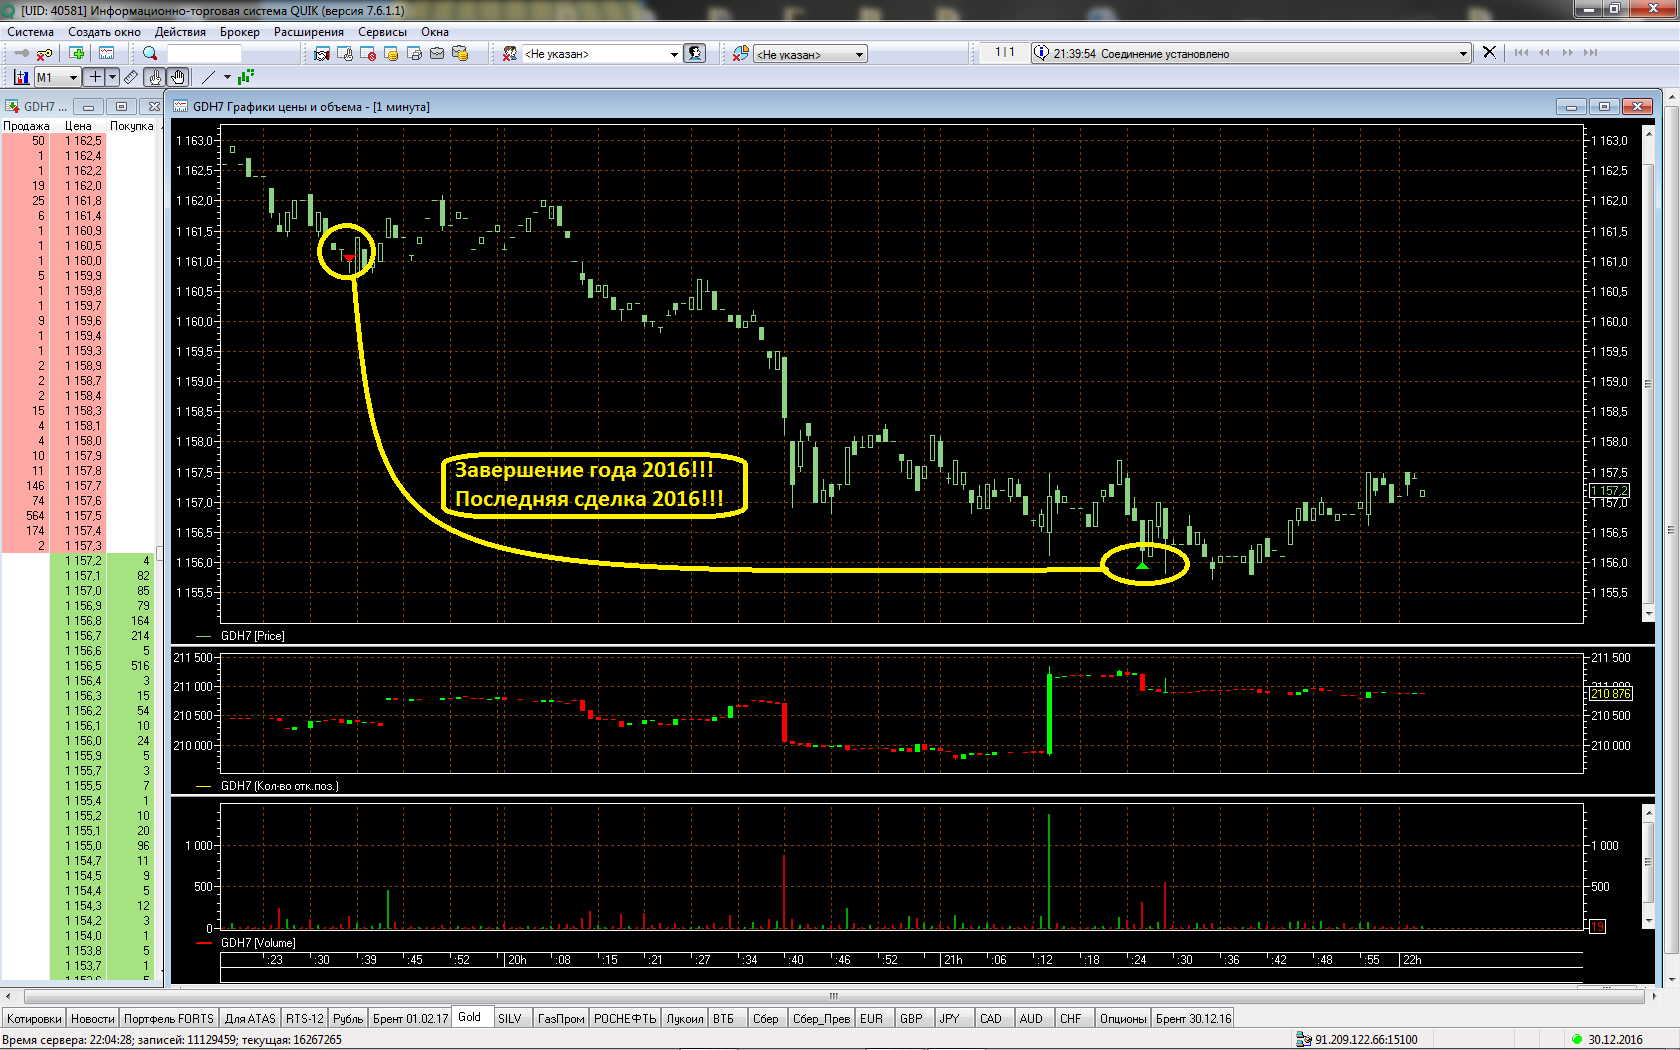Click the rewind backward navigation icon
The image size is (1680, 1050).
tap(1544, 52)
